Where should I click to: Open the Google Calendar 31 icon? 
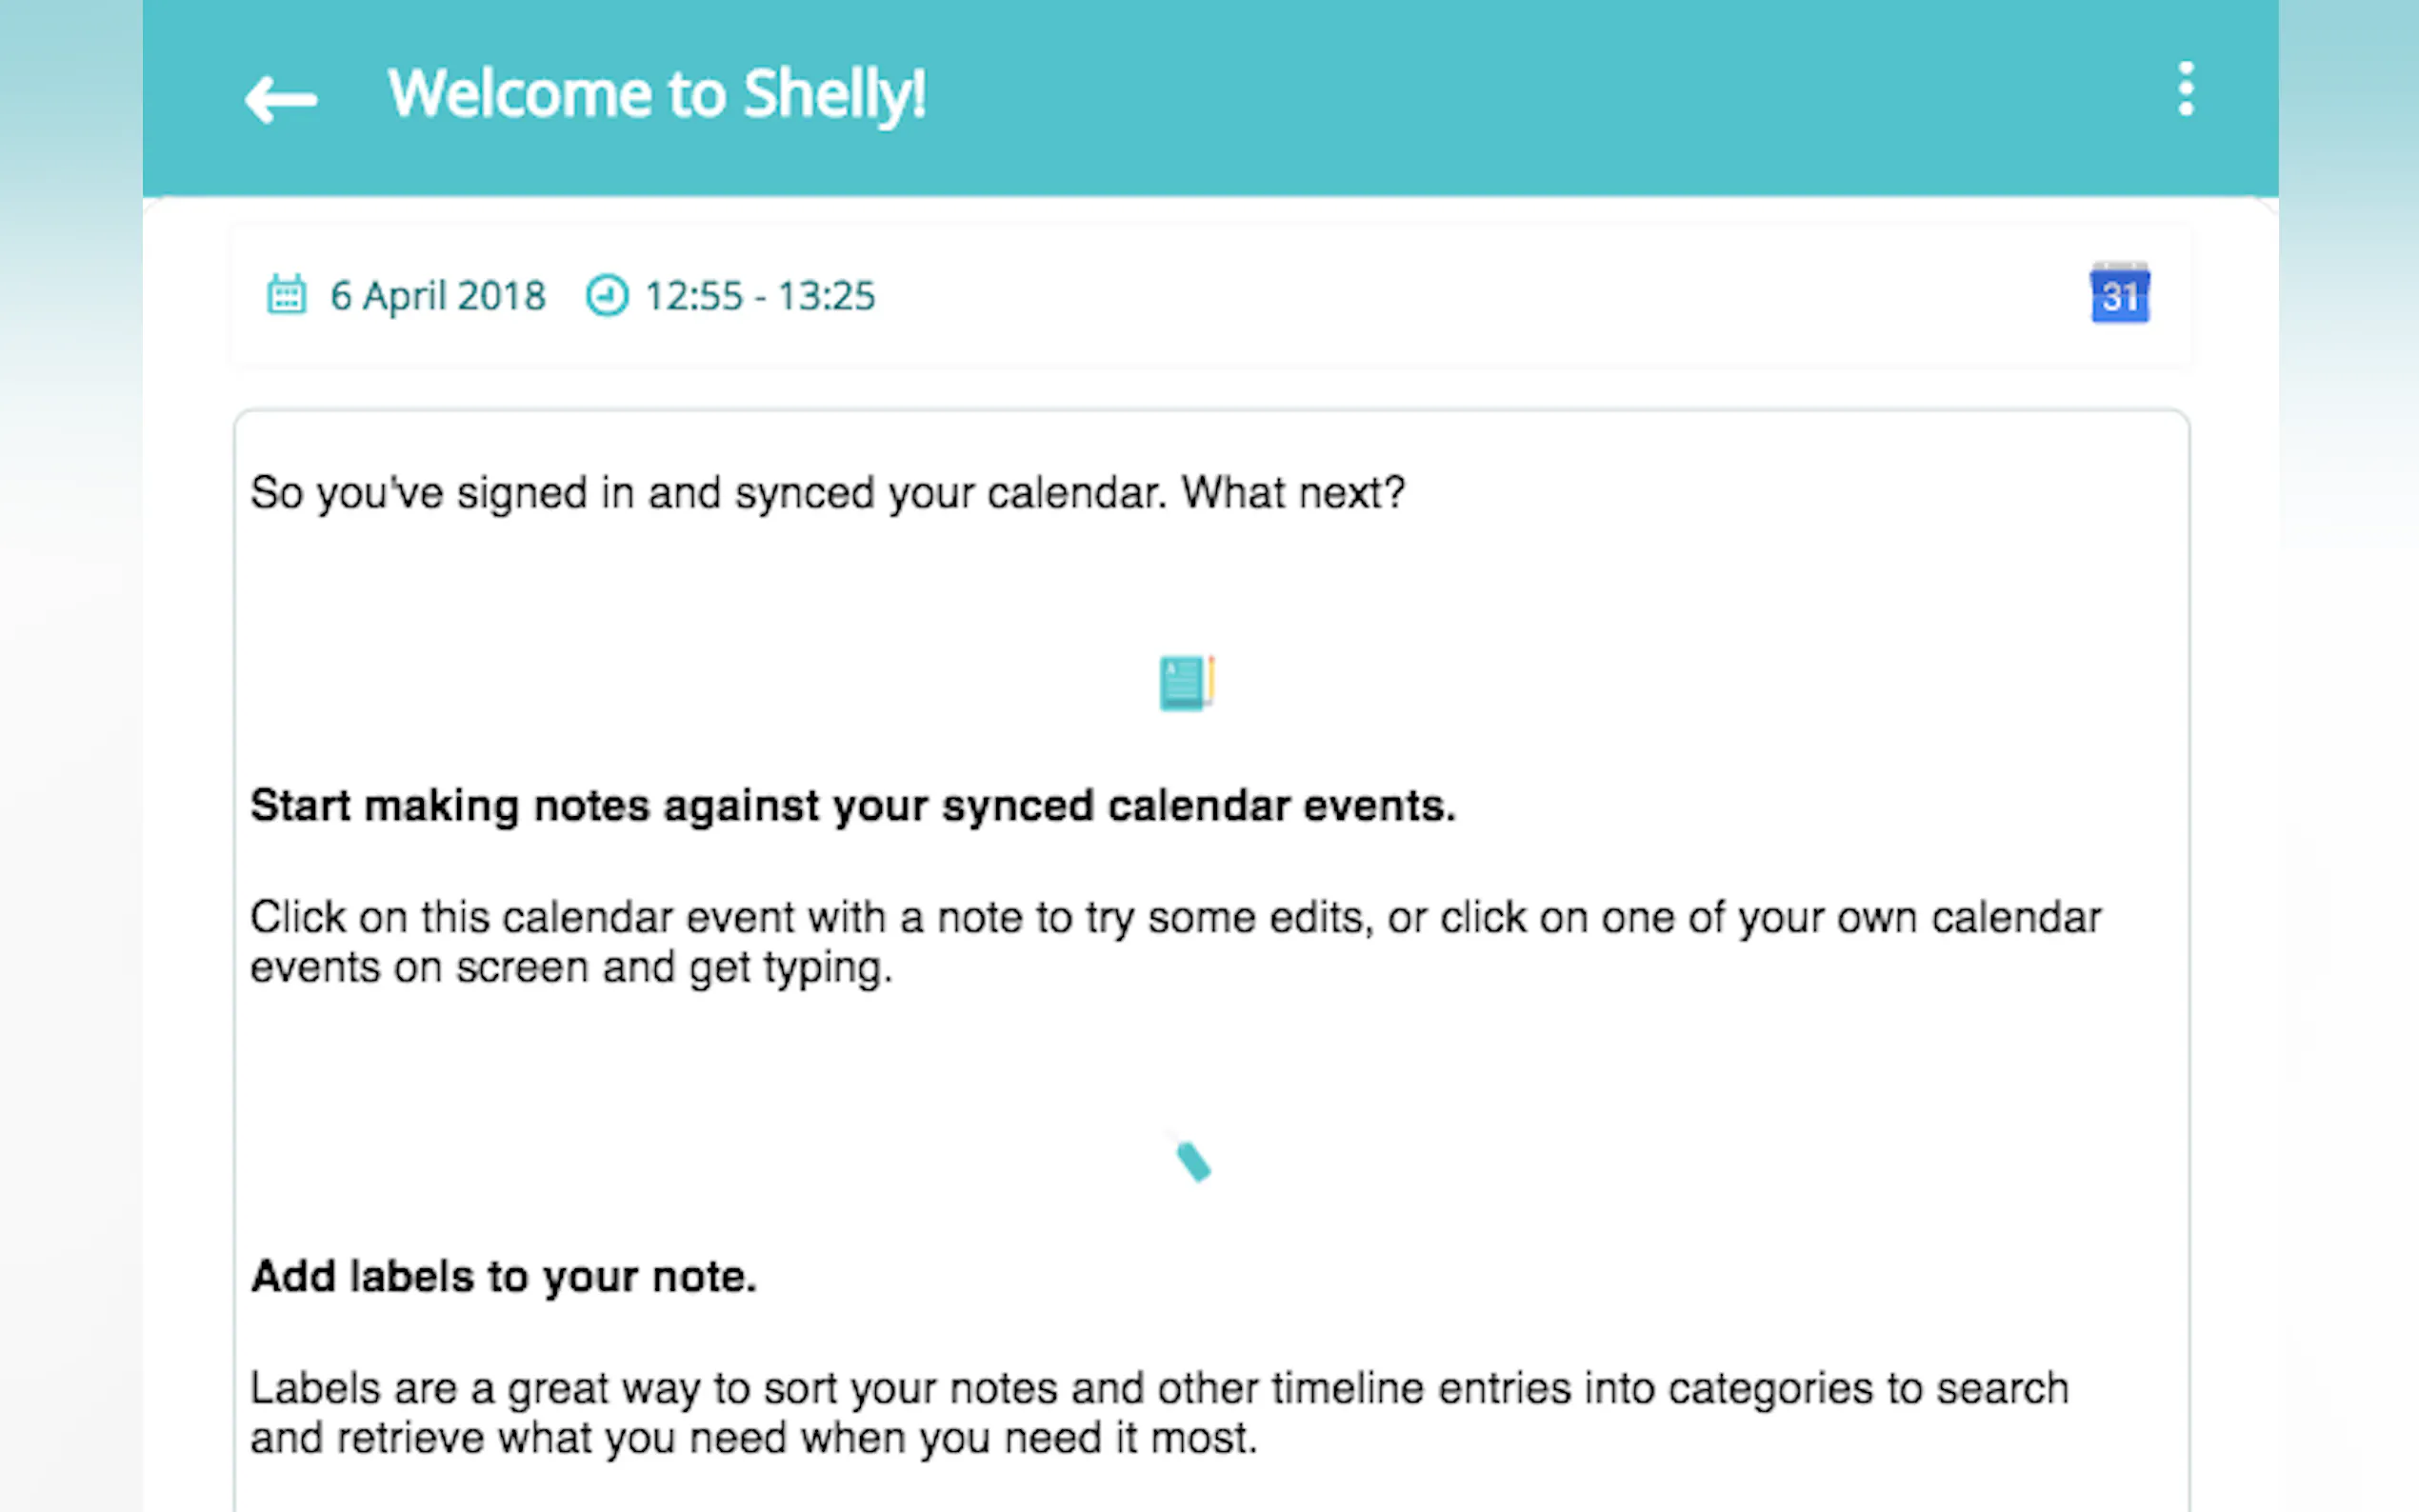pyautogui.click(x=2119, y=294)
